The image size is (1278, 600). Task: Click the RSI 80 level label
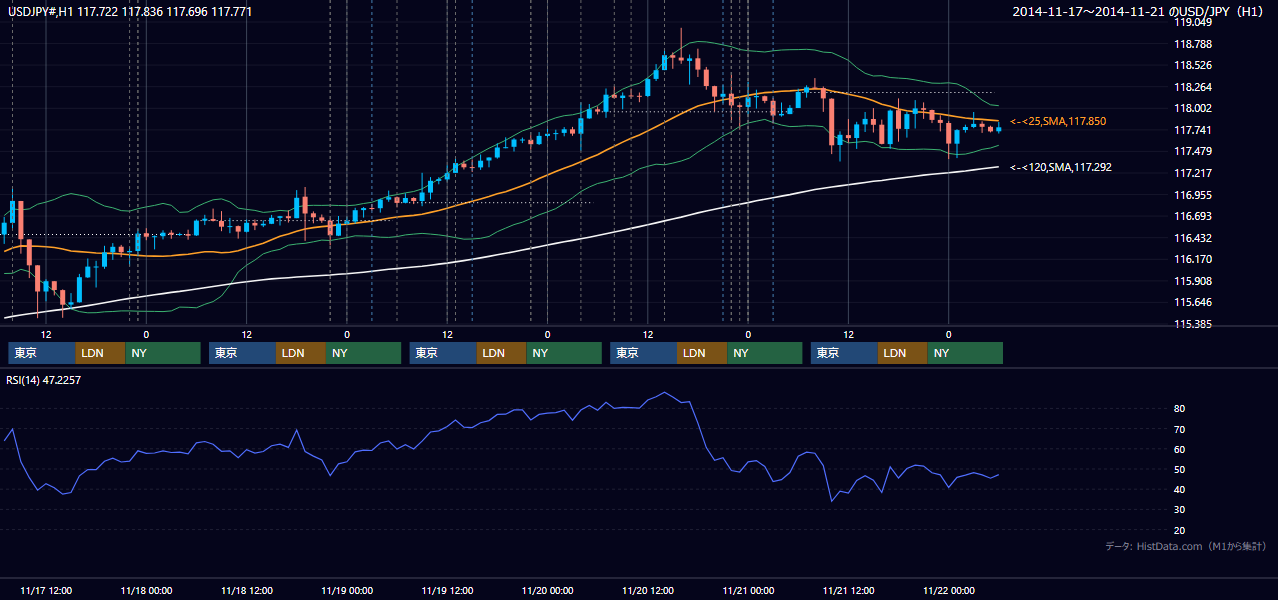coord(1180,409)
